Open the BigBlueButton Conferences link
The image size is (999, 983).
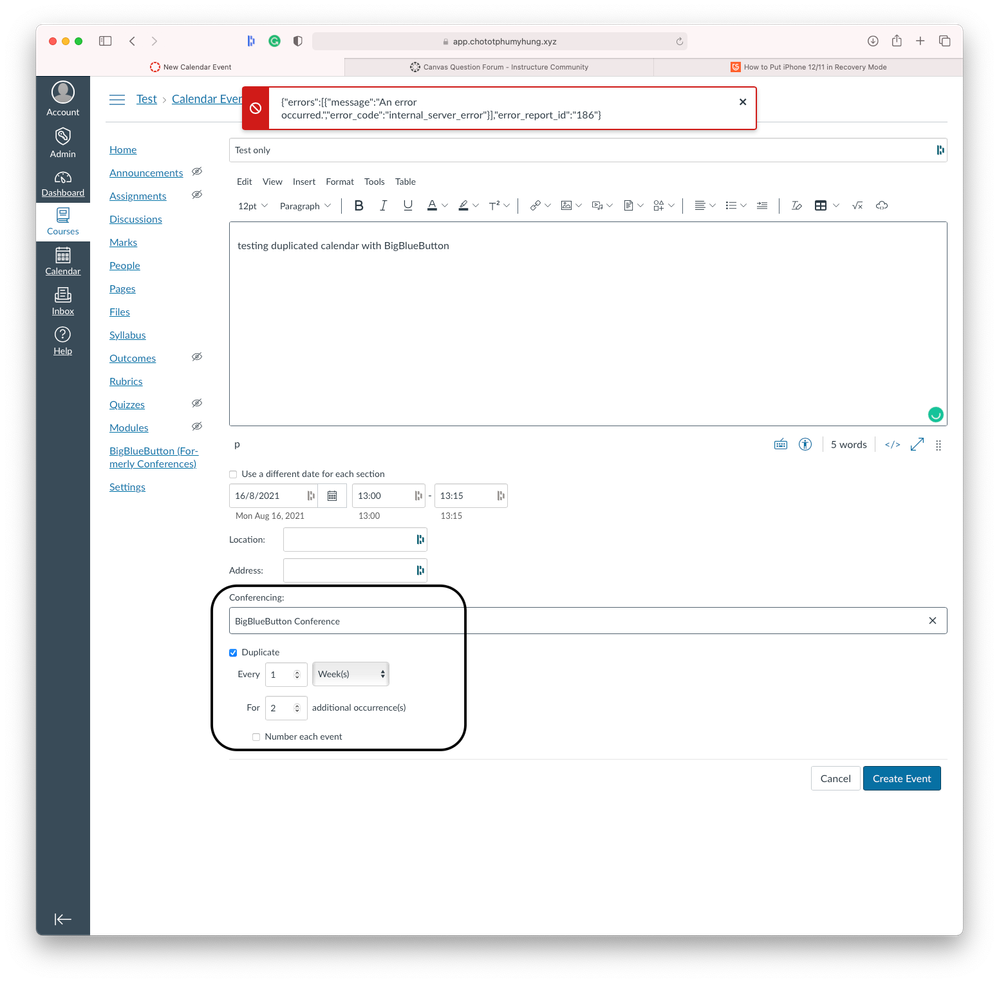(x=154, y=457)
